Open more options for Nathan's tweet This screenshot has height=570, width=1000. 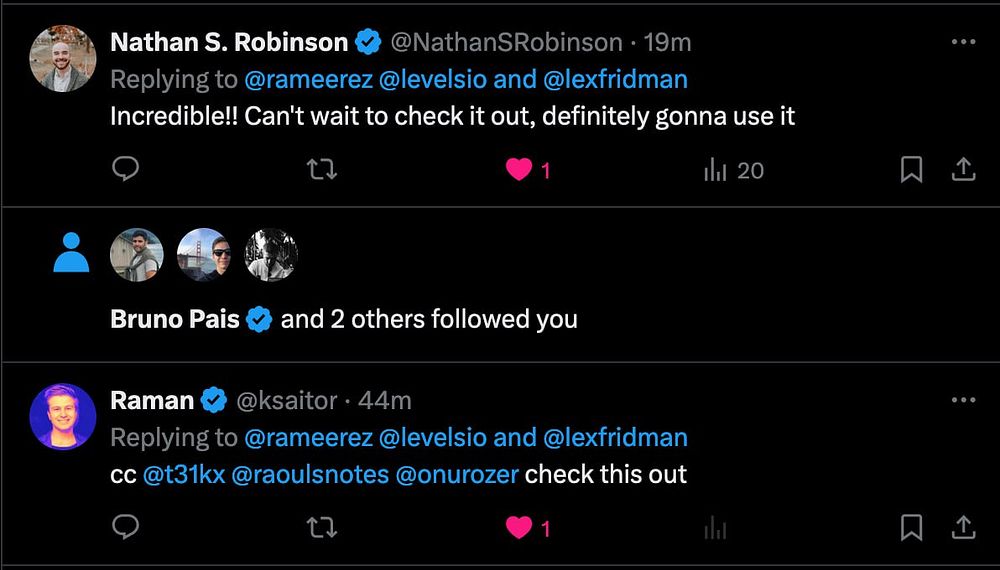[963, 43]
